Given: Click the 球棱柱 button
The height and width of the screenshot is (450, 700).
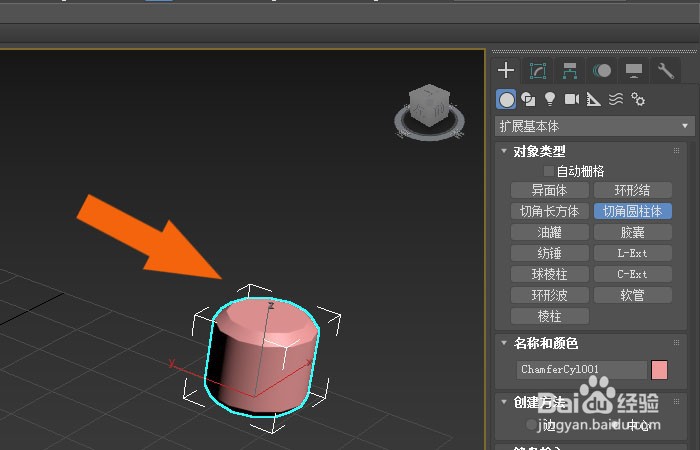Looking at the screenshot, I should tap(550, 274).
